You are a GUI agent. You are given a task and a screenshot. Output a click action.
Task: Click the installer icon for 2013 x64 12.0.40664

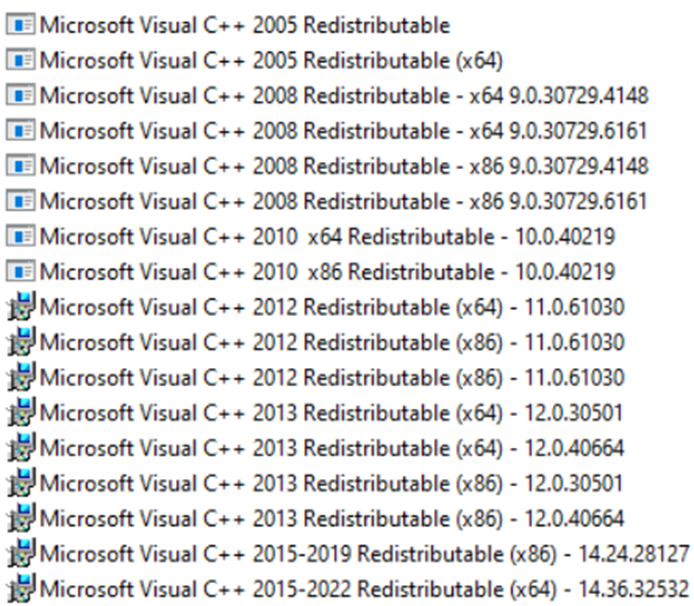pyautogui.click(x=20, y=448)
